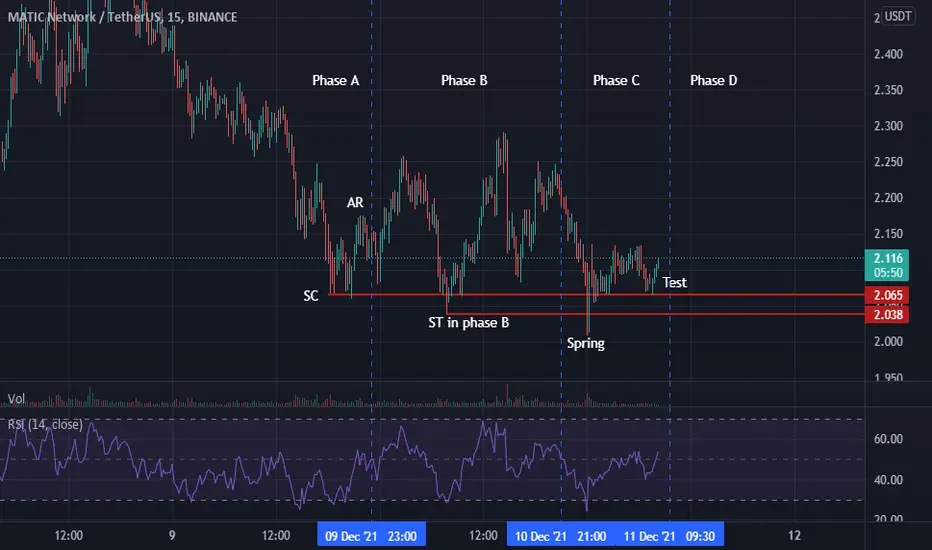Screen dimensions: 932x550
Task: Select the 'ST in phase B' annotation
Action: (468, 322)
